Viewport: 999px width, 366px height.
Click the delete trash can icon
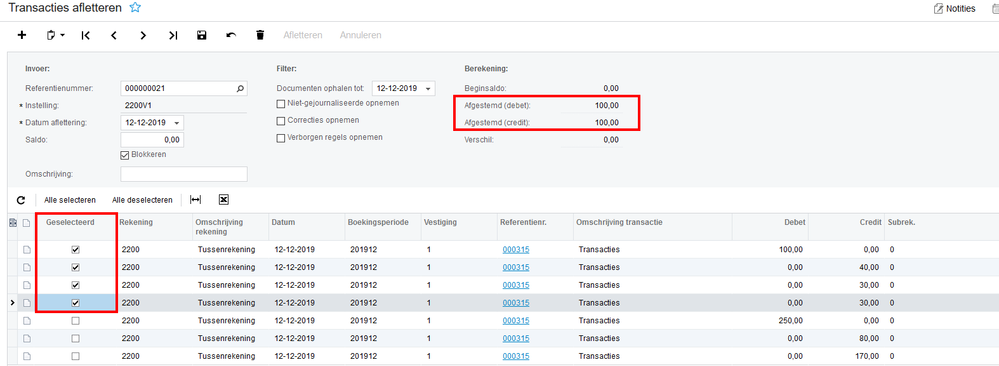(x=260, y=35)
